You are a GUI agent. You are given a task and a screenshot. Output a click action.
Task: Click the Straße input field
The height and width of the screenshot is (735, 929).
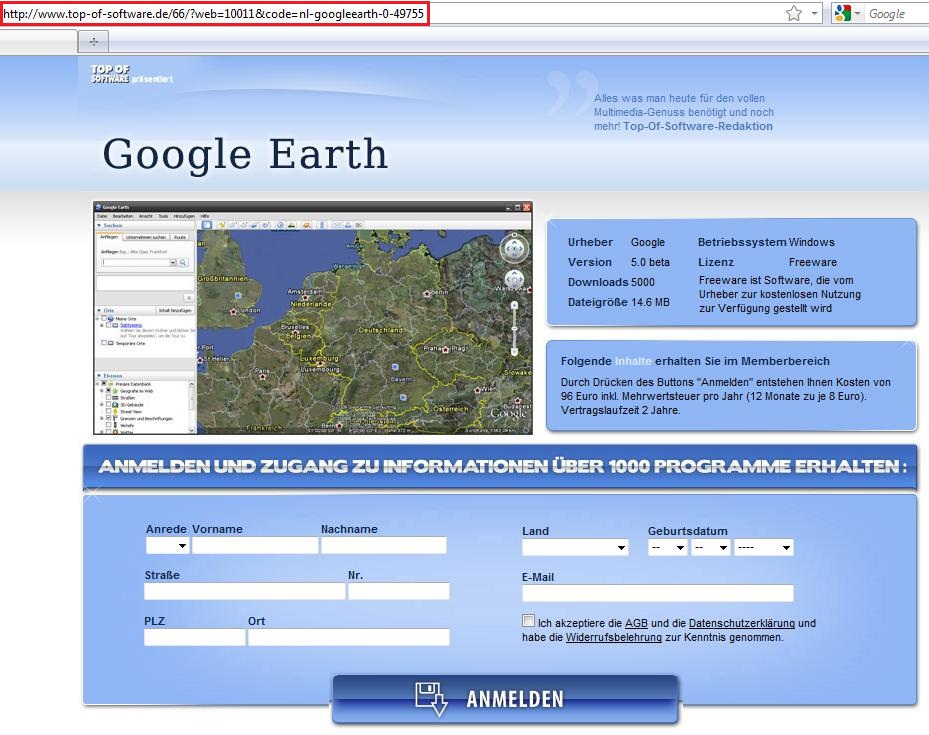click(x=245, y=591)
